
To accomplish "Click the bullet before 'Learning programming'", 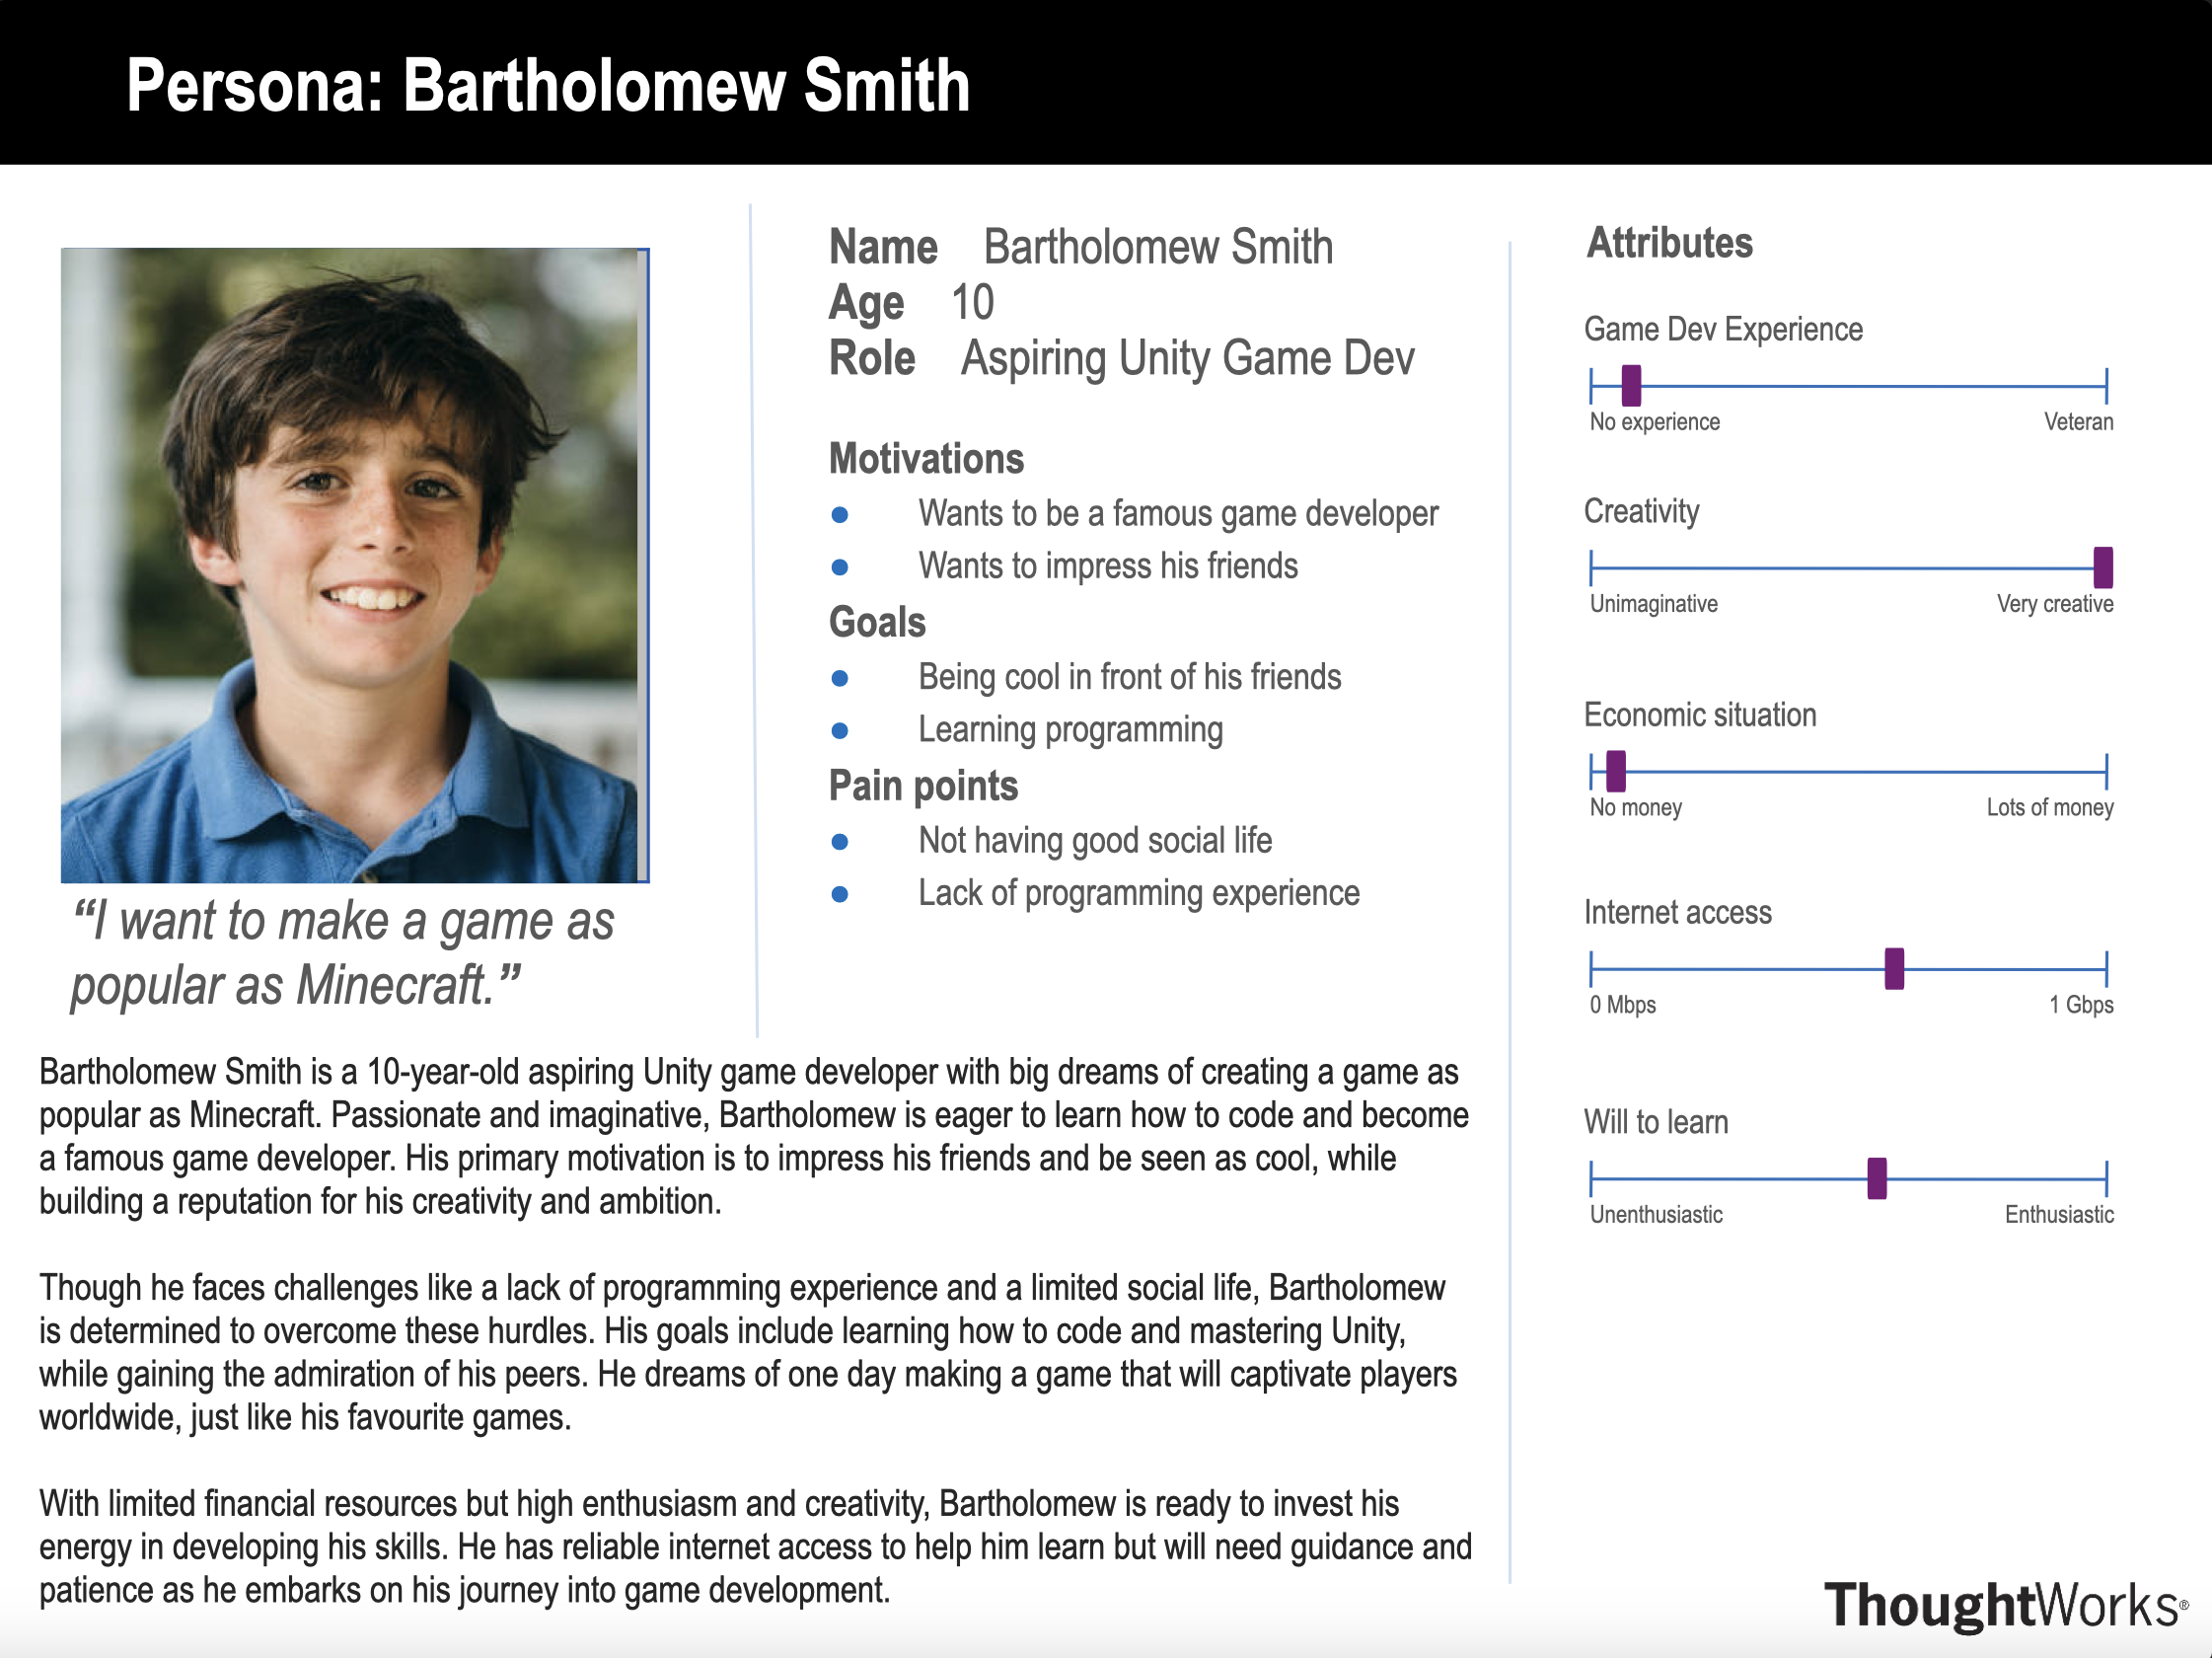I will 840,731.
